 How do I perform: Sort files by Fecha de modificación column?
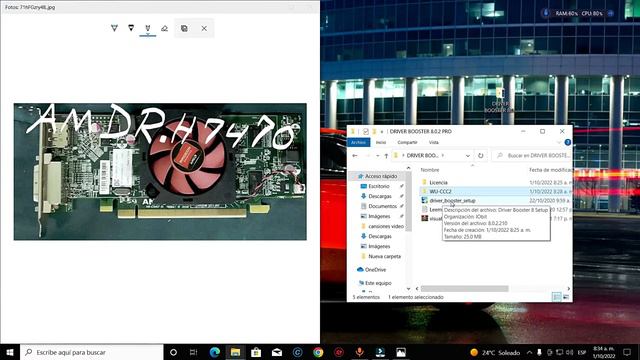click(550, 170)
